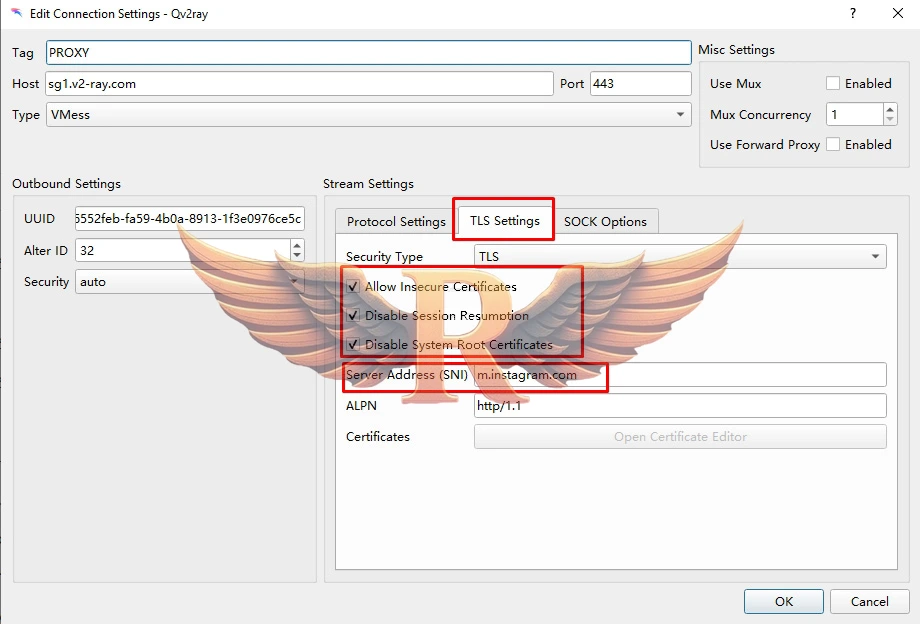Image resolution: width=920 pixels, height=624 pixels.
Task: Switch to the Protocol Settings tab
Action: [x=396, y=222]
